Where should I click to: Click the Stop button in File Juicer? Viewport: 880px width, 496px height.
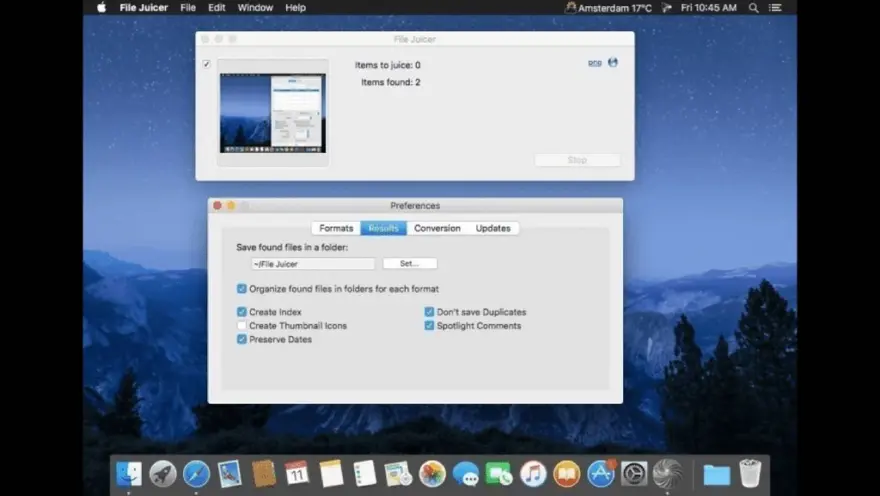[x=578, y=160]
